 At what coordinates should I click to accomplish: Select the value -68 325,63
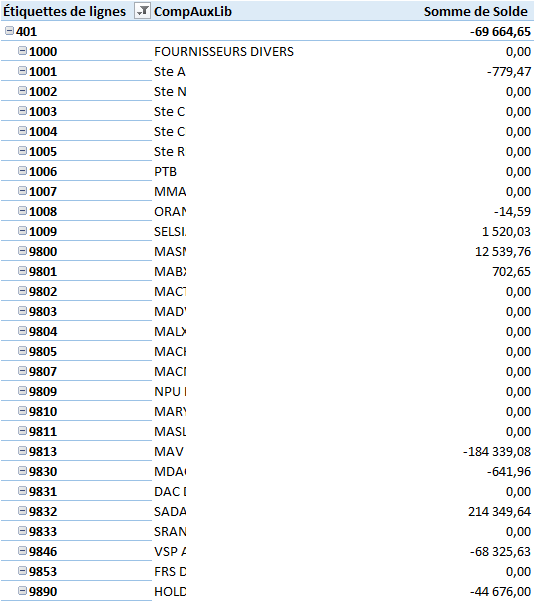(500, 551)
